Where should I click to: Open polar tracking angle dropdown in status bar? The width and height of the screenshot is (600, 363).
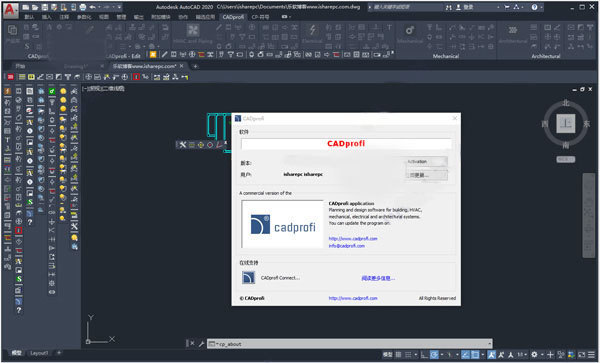[x=441, y=355]
